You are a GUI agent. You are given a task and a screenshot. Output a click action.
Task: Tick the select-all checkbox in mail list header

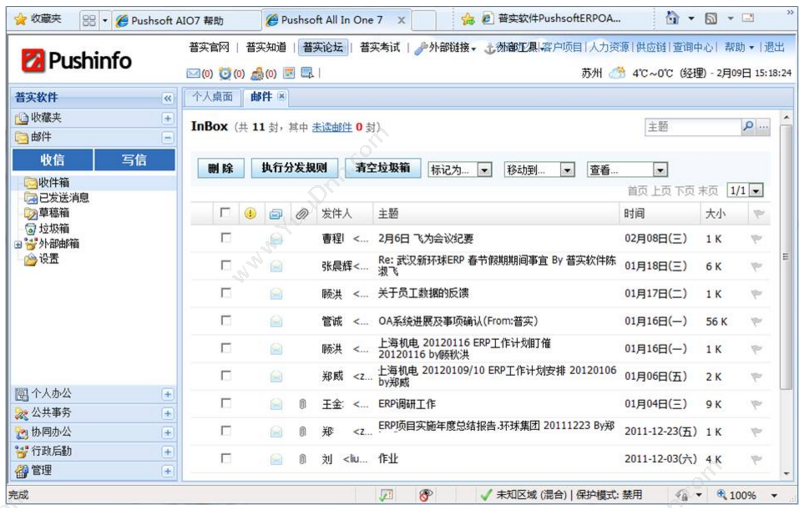(225, 212)
